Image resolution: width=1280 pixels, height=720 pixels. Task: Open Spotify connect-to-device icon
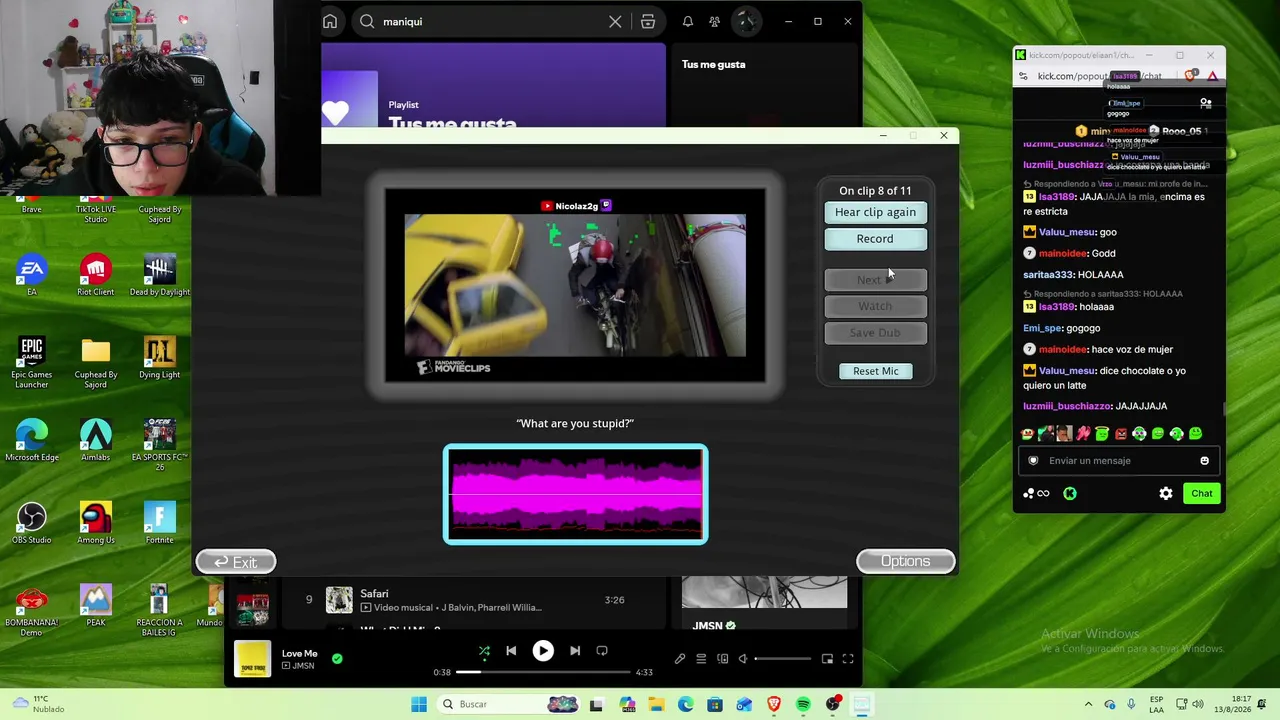click(722, 659)
